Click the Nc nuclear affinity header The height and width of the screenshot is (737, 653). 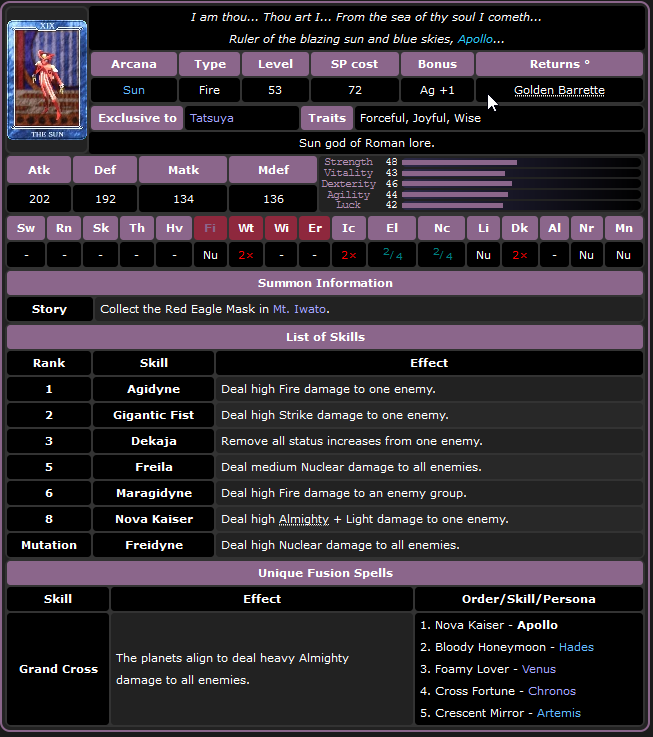pos(442,228)
